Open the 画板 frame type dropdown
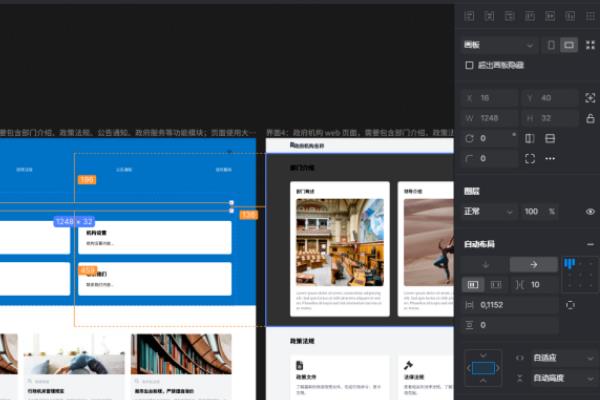This screenshot has width=600, height=400. 499,45
